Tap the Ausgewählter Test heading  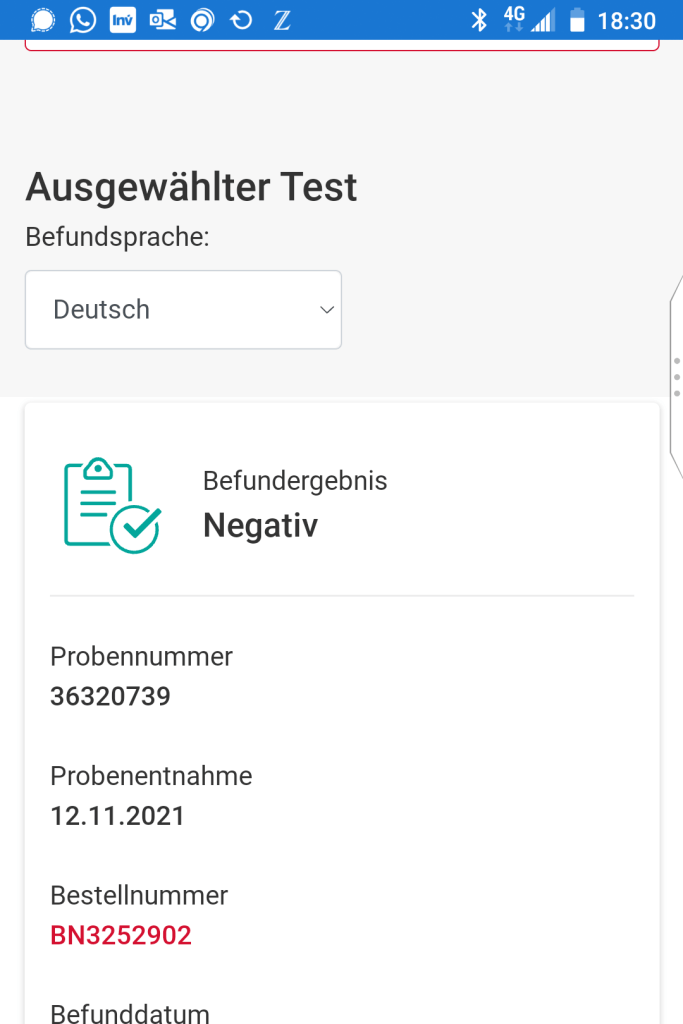click(x=191, y=187)
